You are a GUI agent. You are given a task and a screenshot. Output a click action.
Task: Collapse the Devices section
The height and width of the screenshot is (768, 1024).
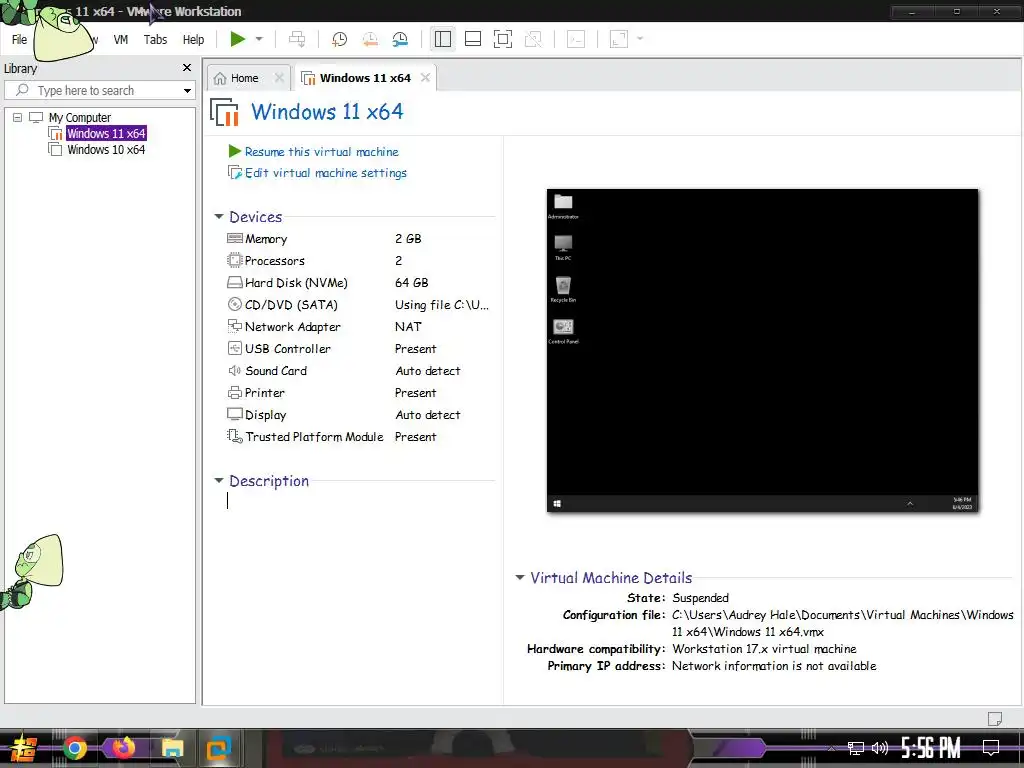pyautogui.click(x=219, y=216)
